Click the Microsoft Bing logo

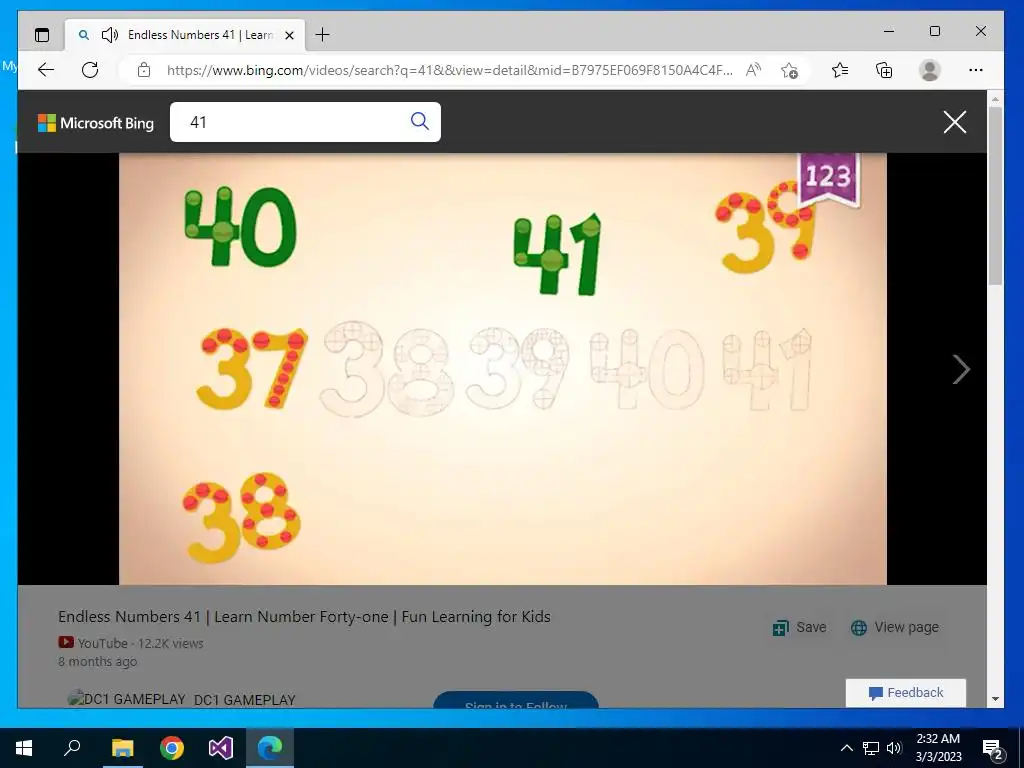[96, 123]
